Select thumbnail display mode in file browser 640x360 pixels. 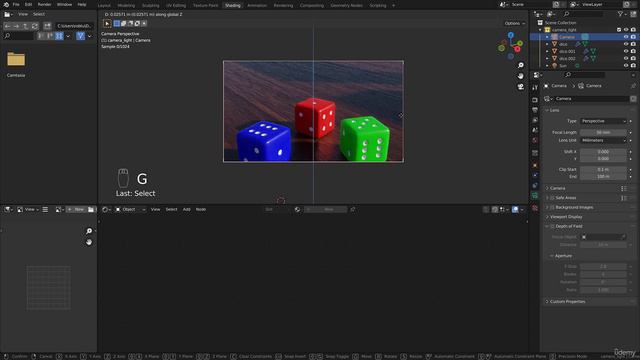[x=59, y=36]
